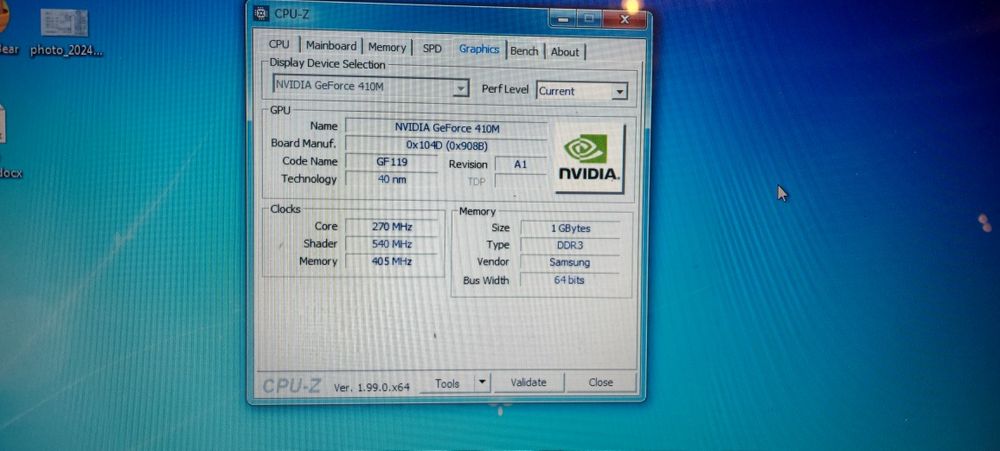Click the Tools button
The width and height of the screenshot is (1000, 451).
coord(446,383)
